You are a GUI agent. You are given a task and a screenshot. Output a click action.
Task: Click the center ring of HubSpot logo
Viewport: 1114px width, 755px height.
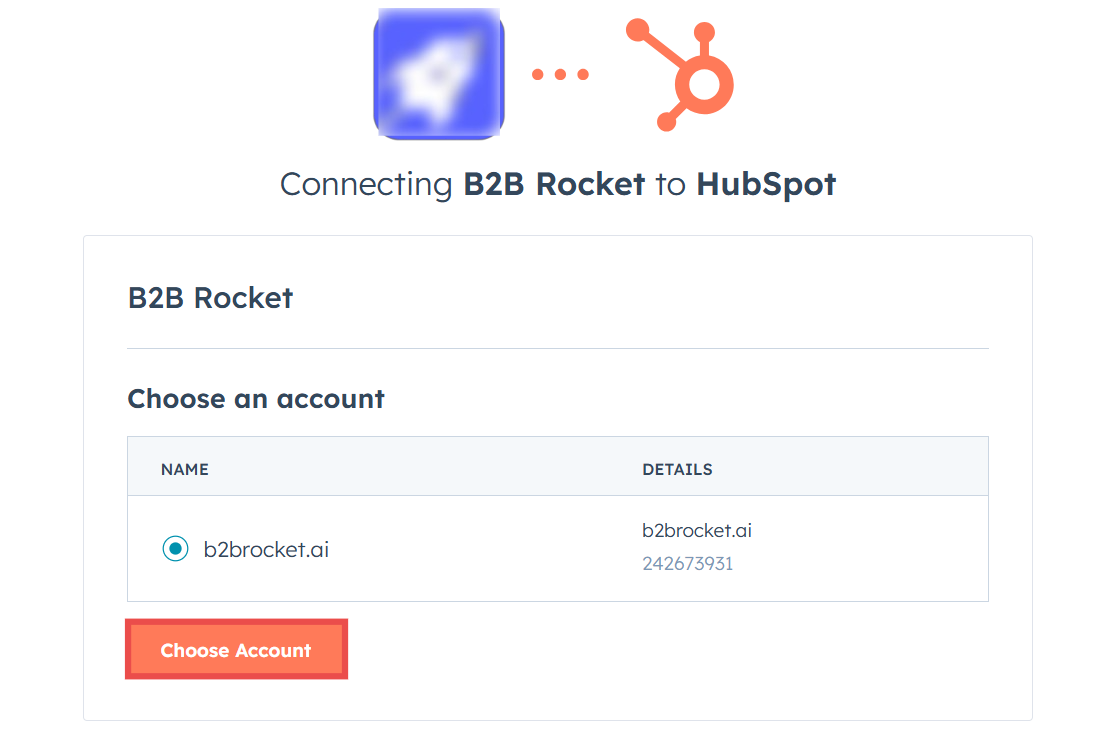(x=703, y=86)
